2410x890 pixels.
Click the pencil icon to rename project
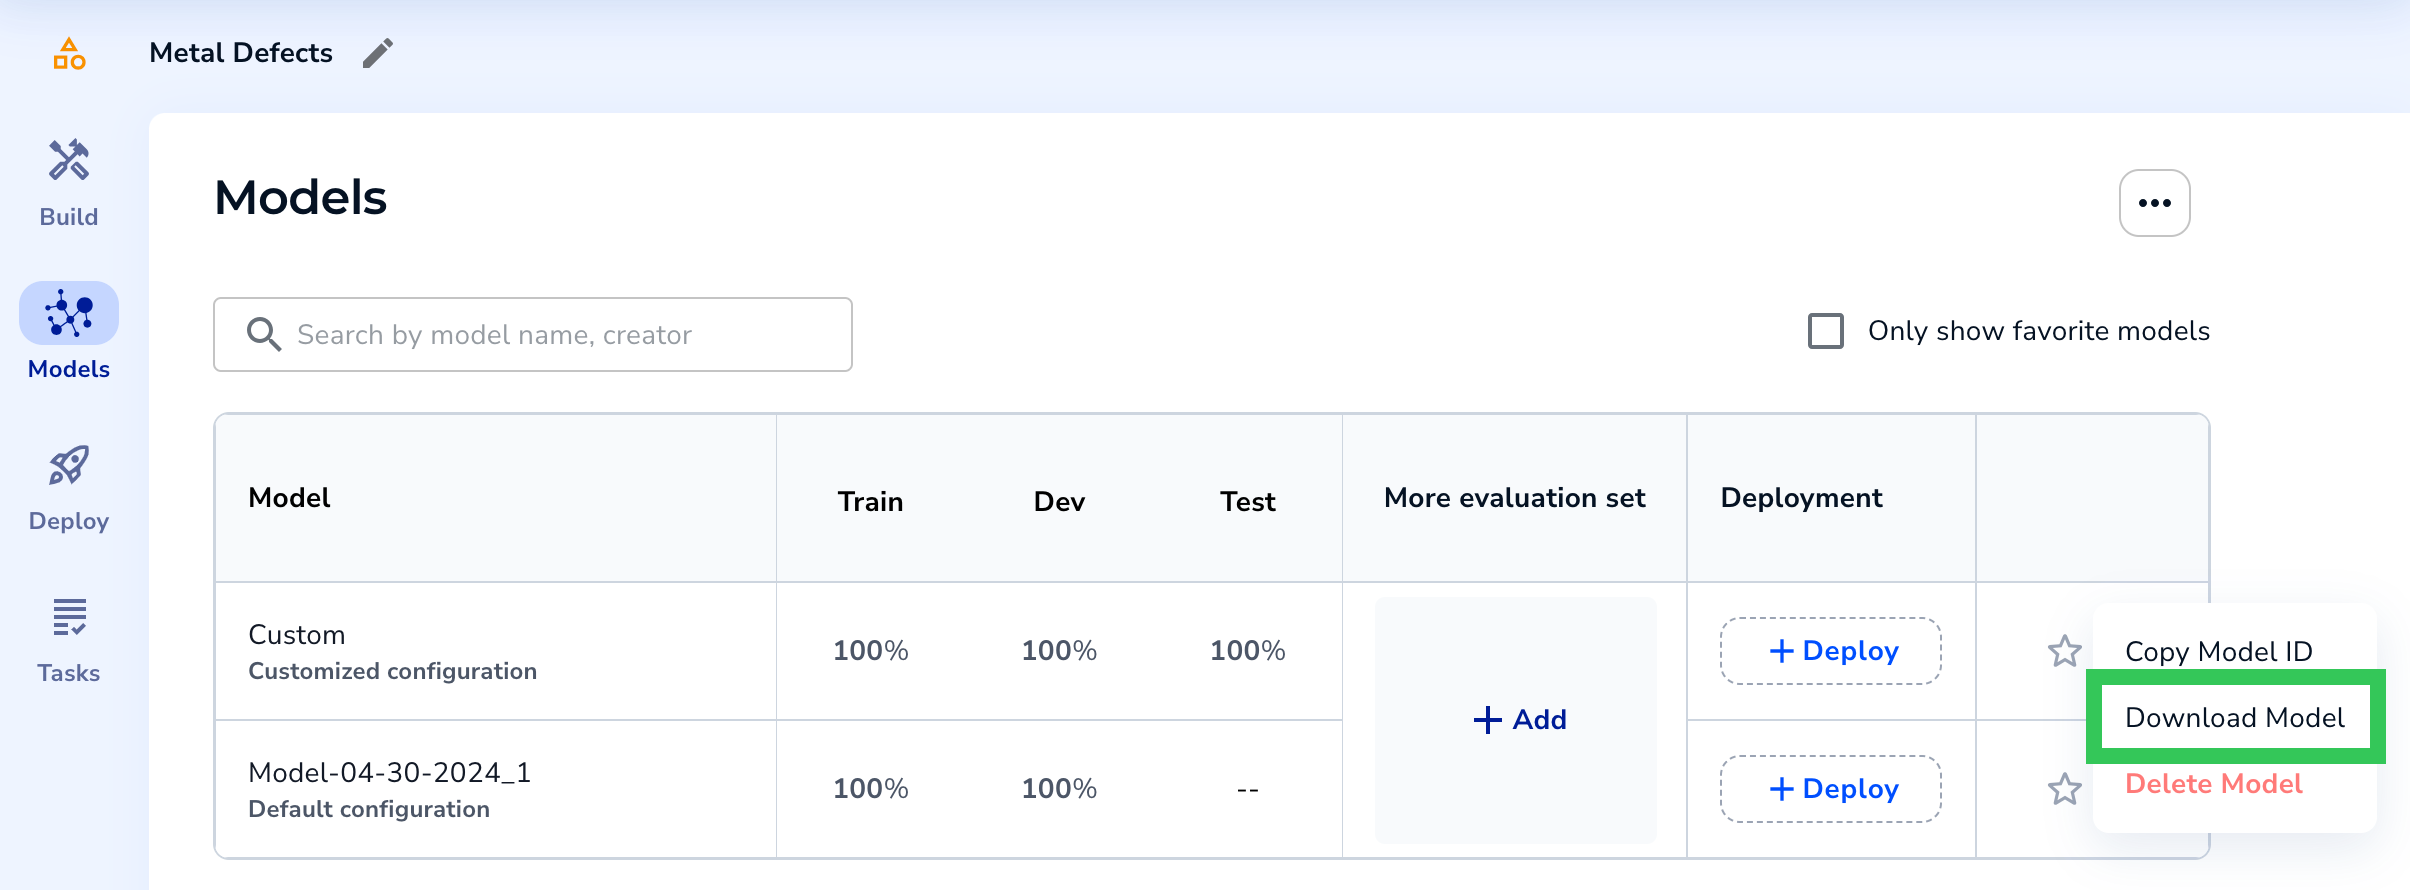tap(378, 53)
